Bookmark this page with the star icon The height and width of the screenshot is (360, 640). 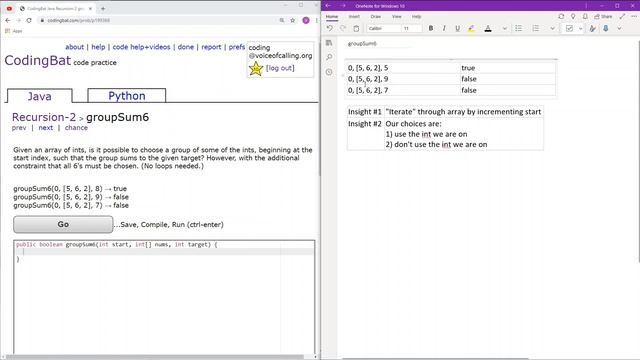293,20
